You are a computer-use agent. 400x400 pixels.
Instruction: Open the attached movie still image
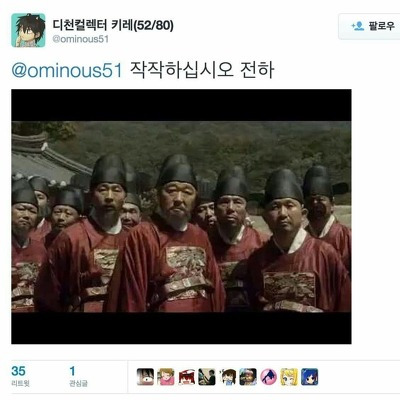click(x=181, y=216)
